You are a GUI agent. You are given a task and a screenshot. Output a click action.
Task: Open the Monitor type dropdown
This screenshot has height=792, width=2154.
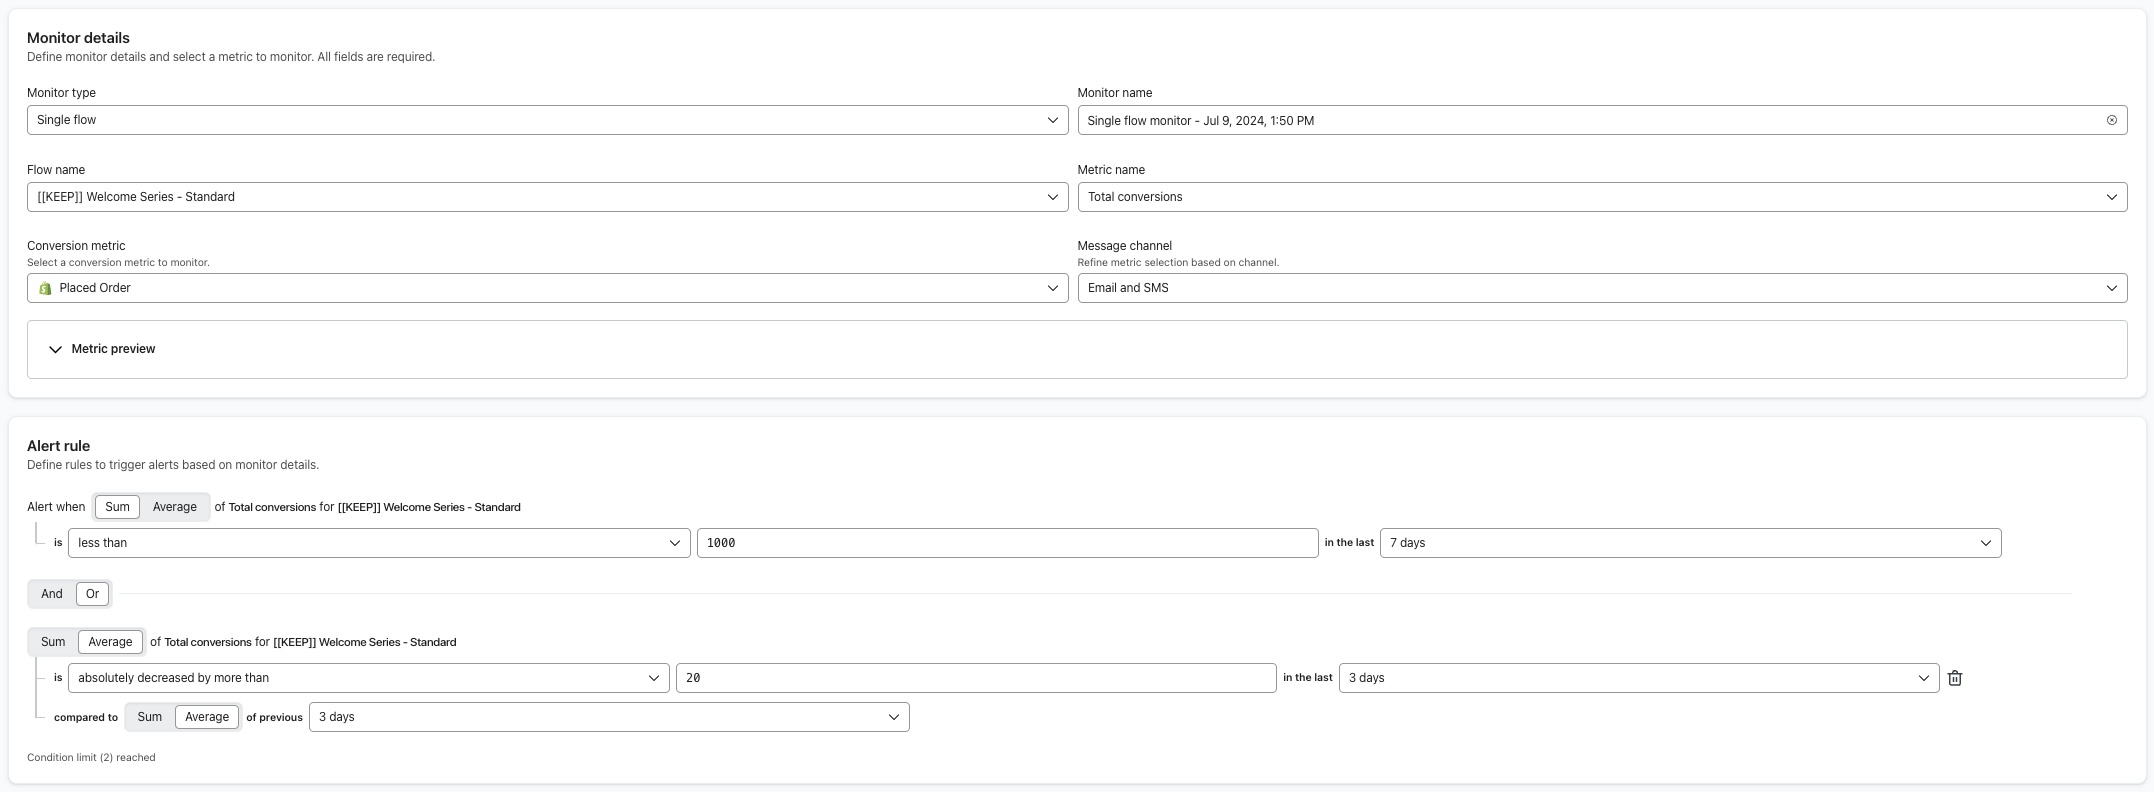(x=546, y=120)
